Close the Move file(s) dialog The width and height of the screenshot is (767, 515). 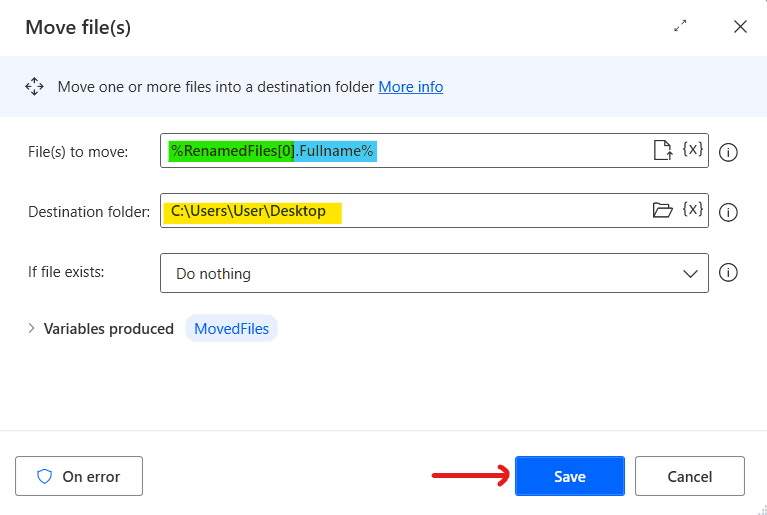(x=740, y=27)
